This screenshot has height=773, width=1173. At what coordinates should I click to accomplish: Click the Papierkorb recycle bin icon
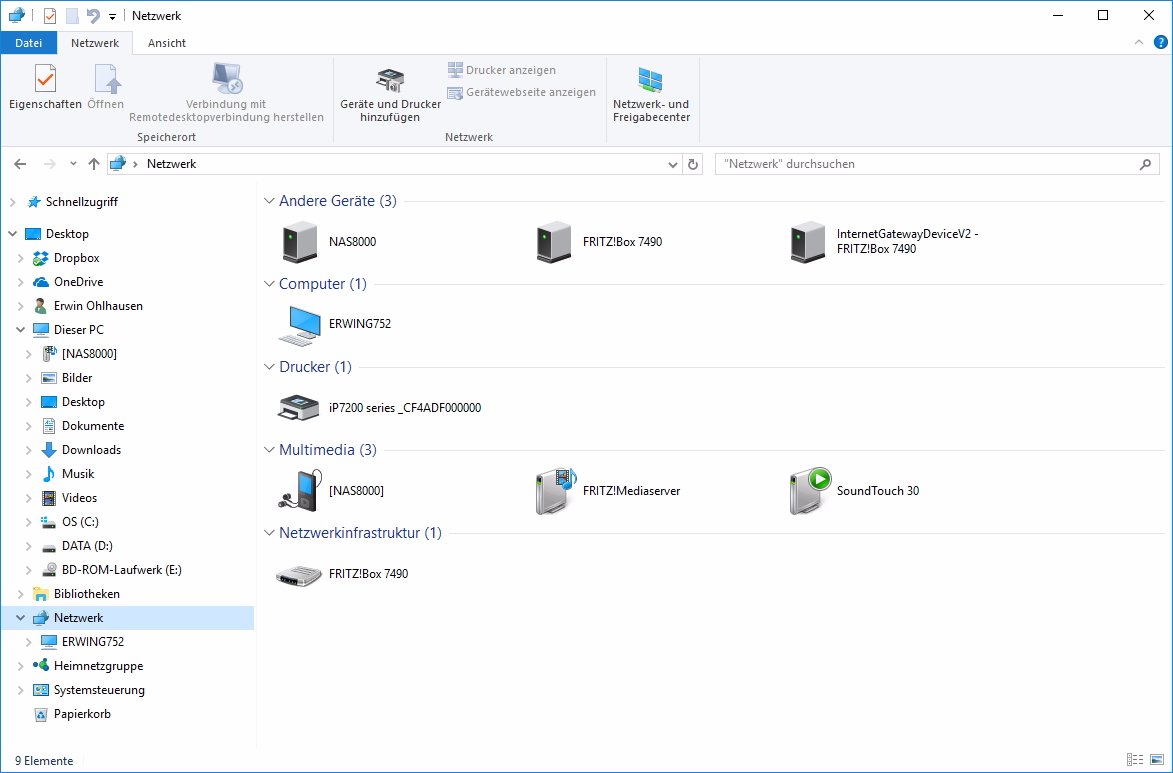pyautogui.click(x=41, y=715)
